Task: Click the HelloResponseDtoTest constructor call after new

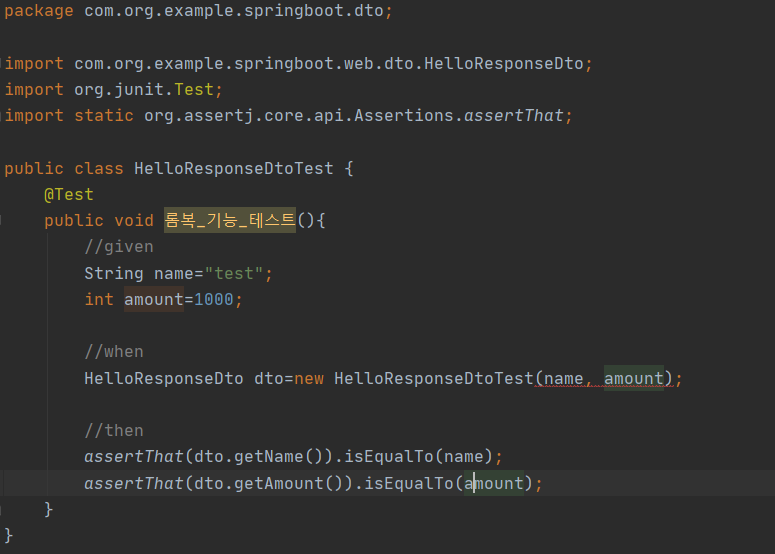Action: tap(434, 379)
